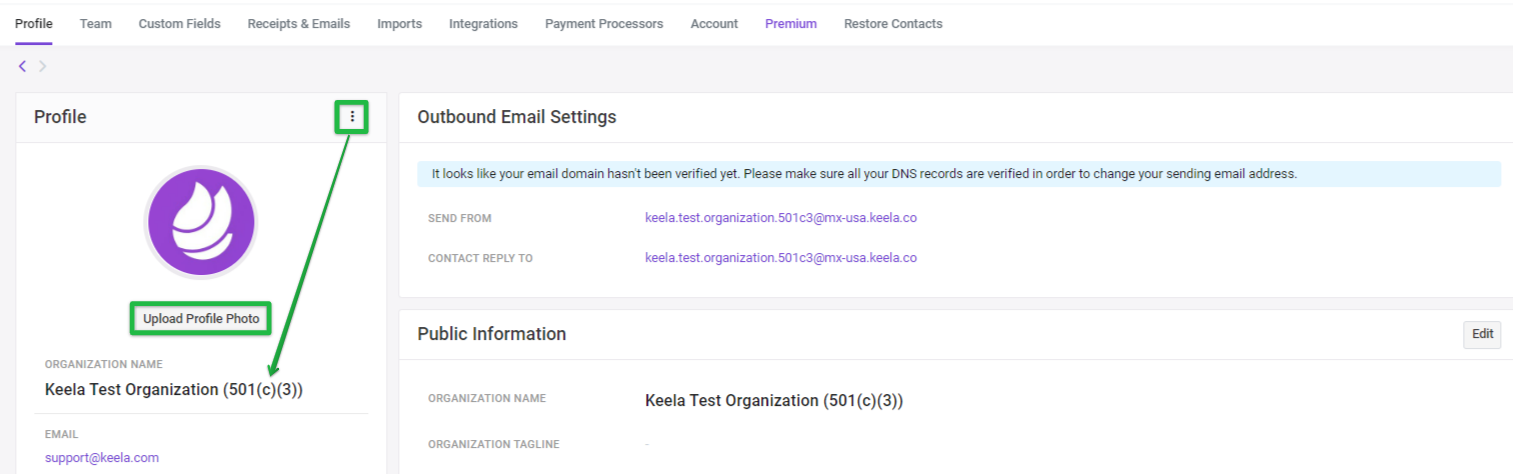Open the Account tab
Viewport: 1513px width, 474px height.
click(x=714, y=23)
